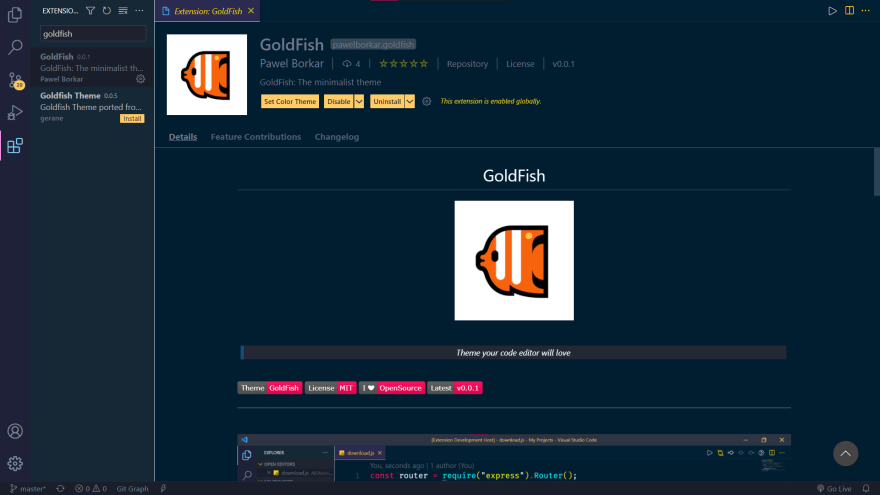Screen dimensions: 880x495
Task: Click the theme preview screenshot image
Action: tap(514, 457)
